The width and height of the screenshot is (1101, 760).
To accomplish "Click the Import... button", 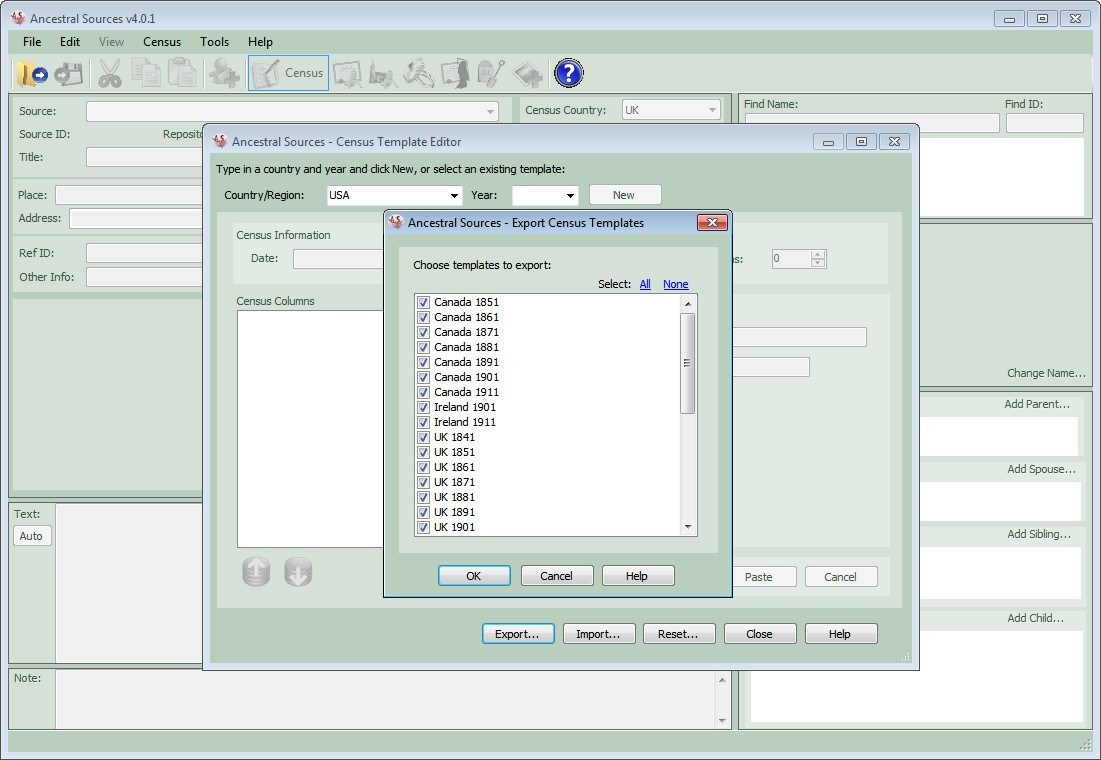I will (599, 634).
